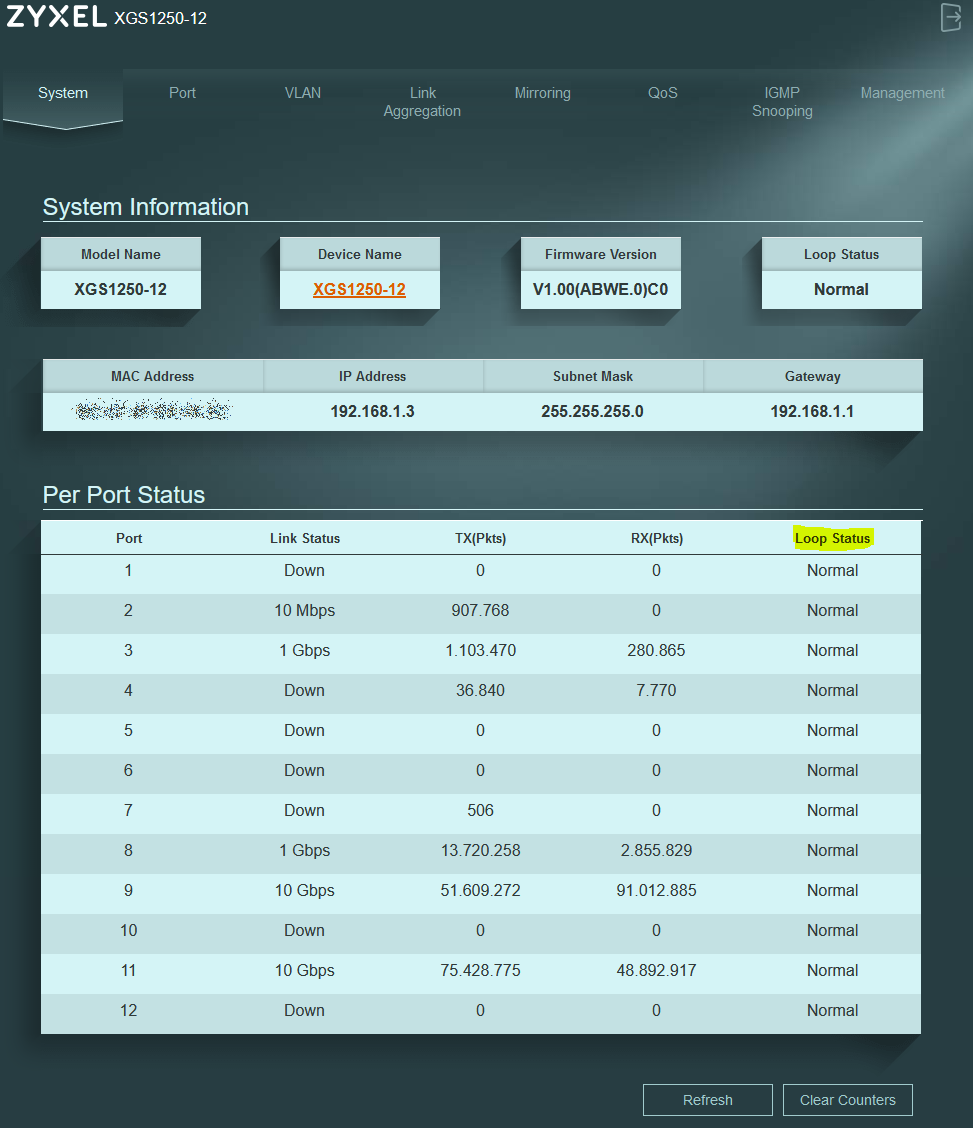Screen dimensions: 973x1128
Task: Click the Normal value in System Information Loop Status
Action: click(x=841, y=289)
